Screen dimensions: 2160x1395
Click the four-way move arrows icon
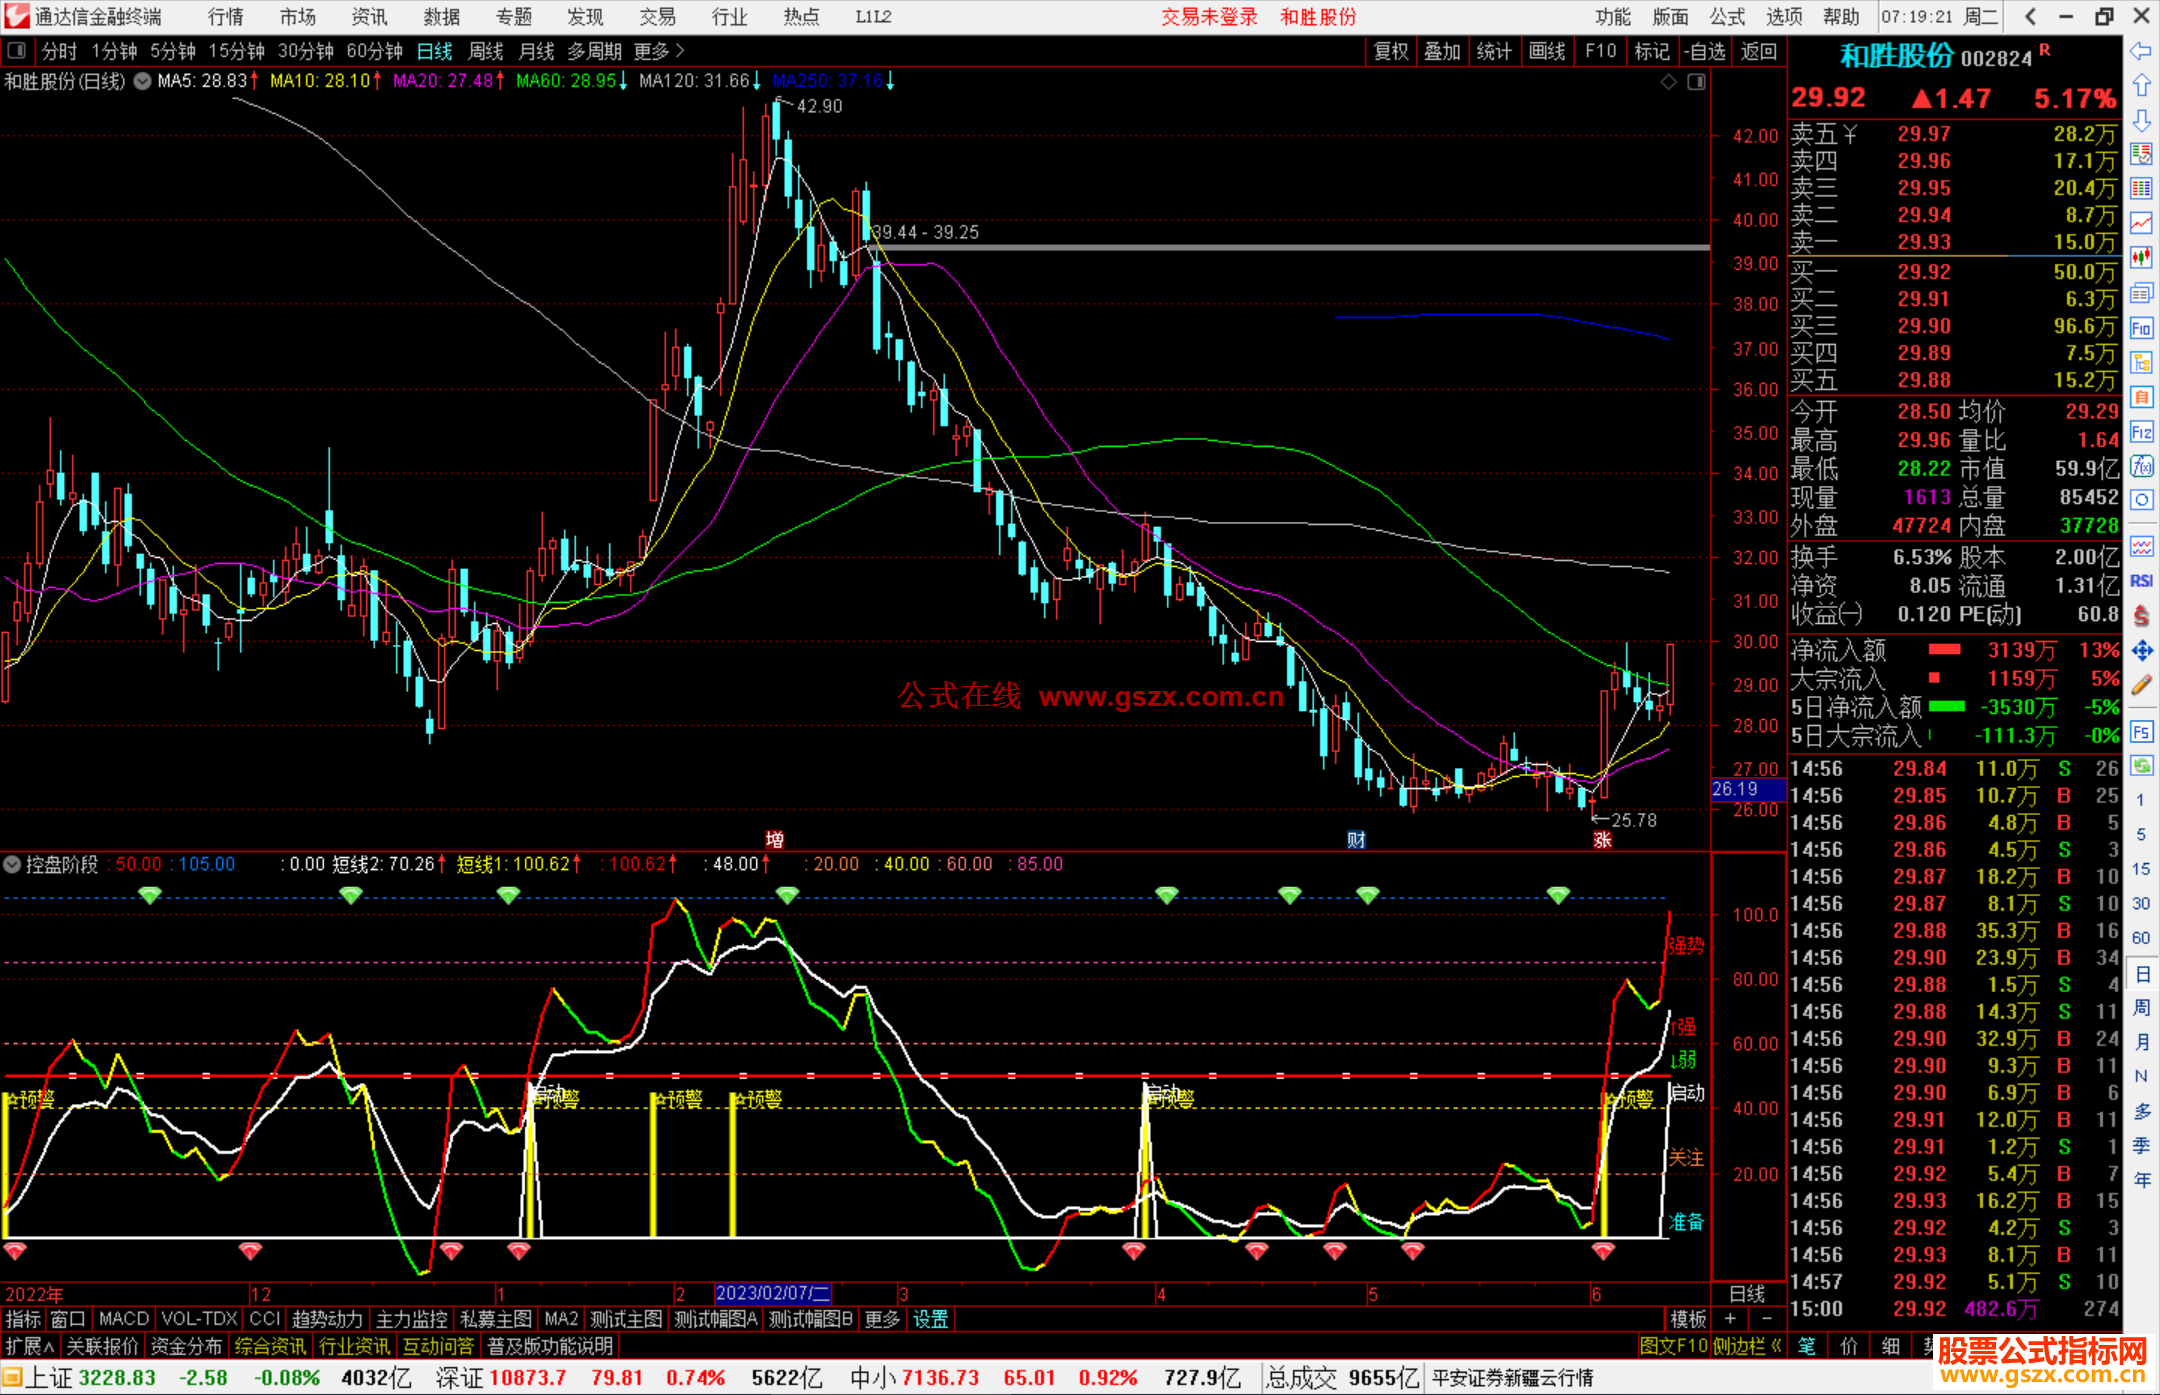click(2141, 651)
